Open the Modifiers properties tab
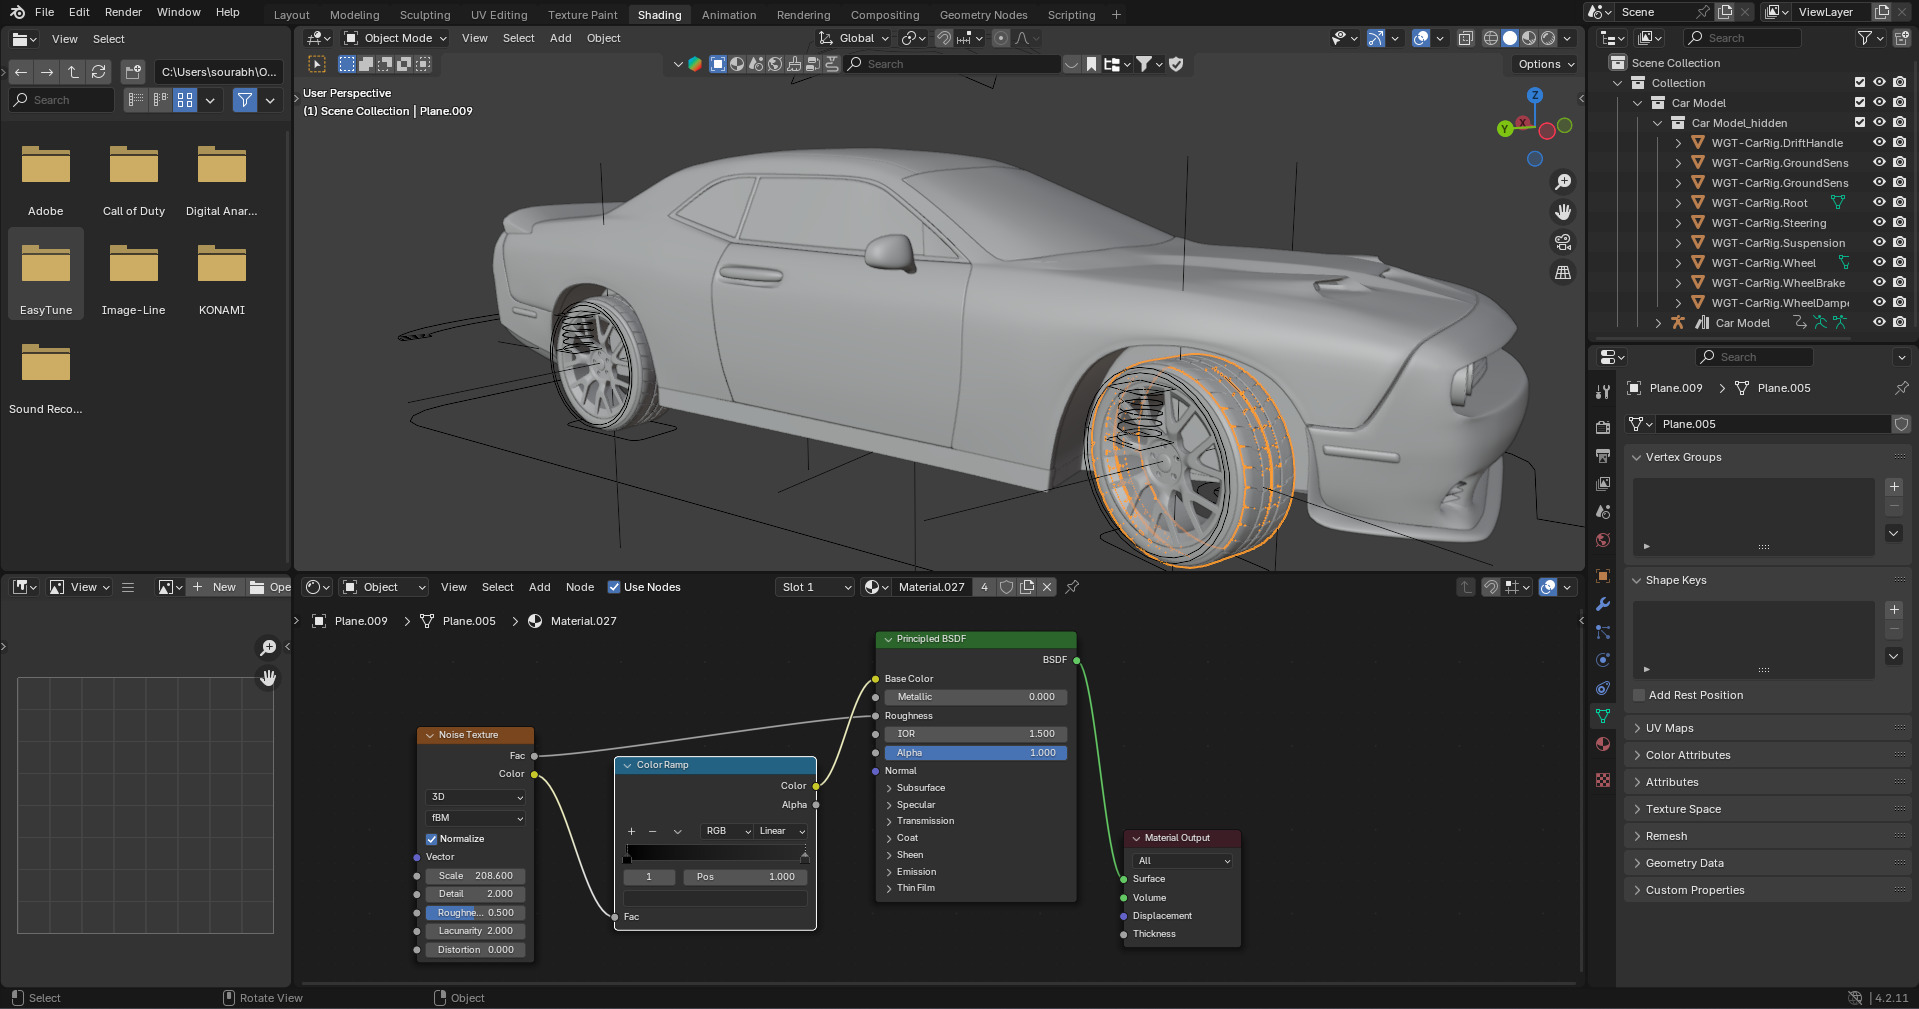 [1603, 604]
